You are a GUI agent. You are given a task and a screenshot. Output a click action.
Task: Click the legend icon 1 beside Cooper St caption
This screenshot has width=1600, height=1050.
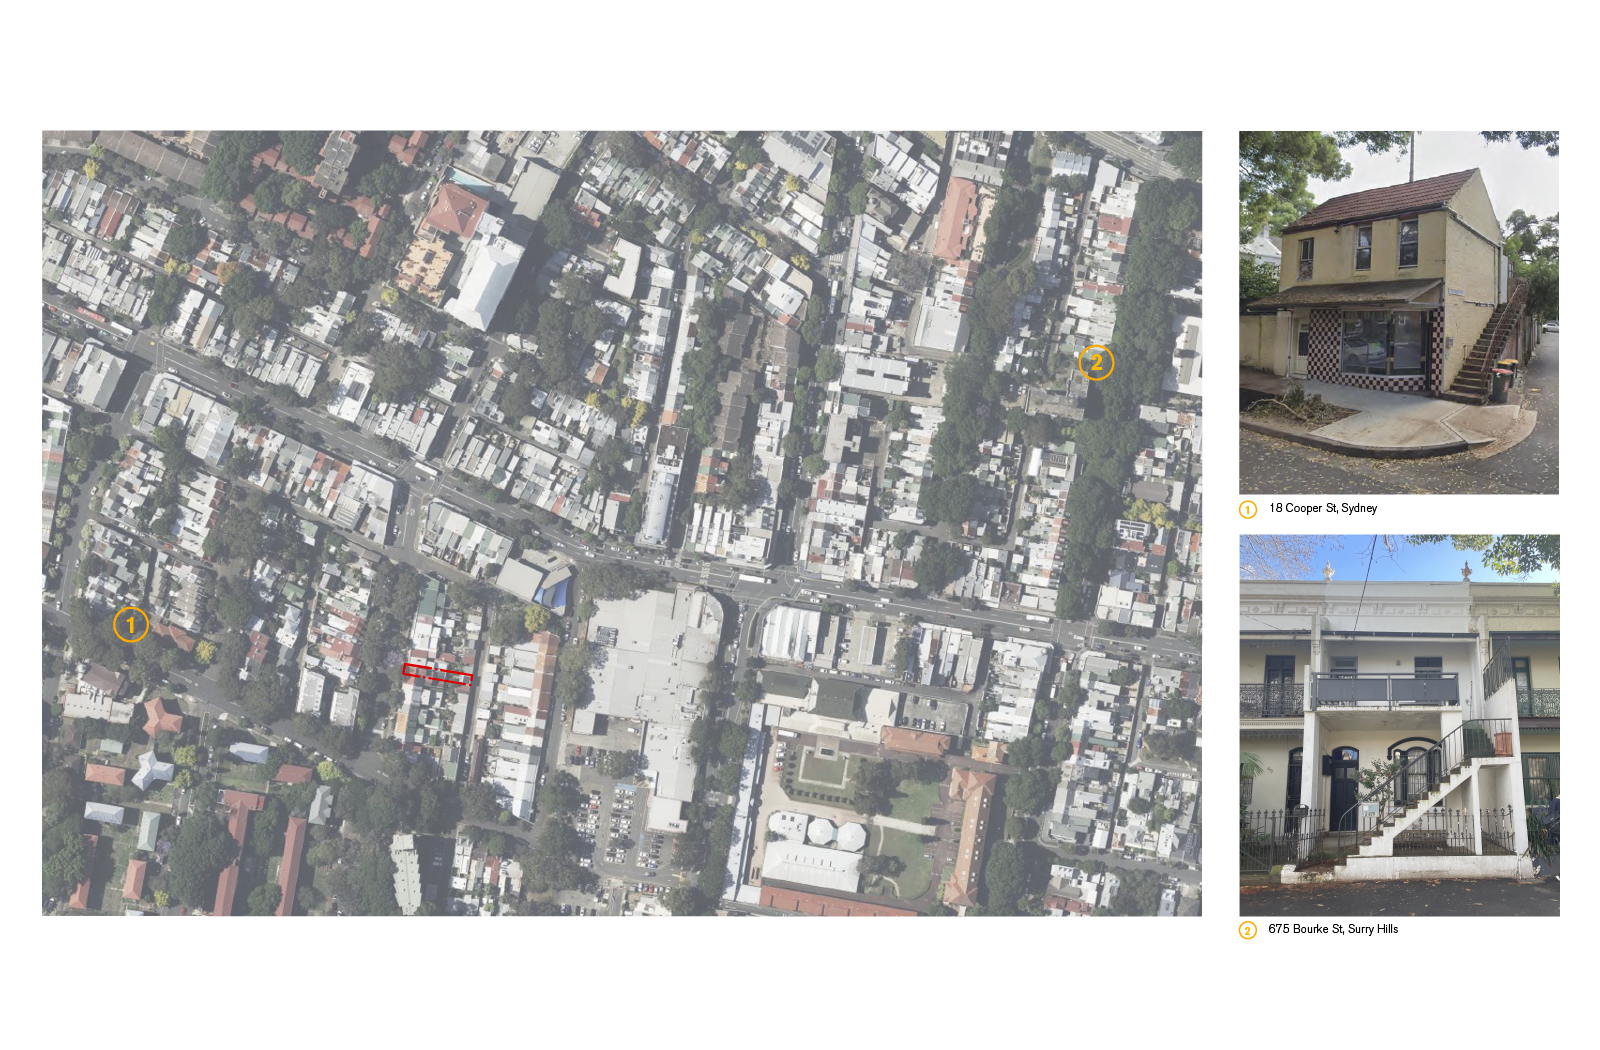click(1248, 509)
